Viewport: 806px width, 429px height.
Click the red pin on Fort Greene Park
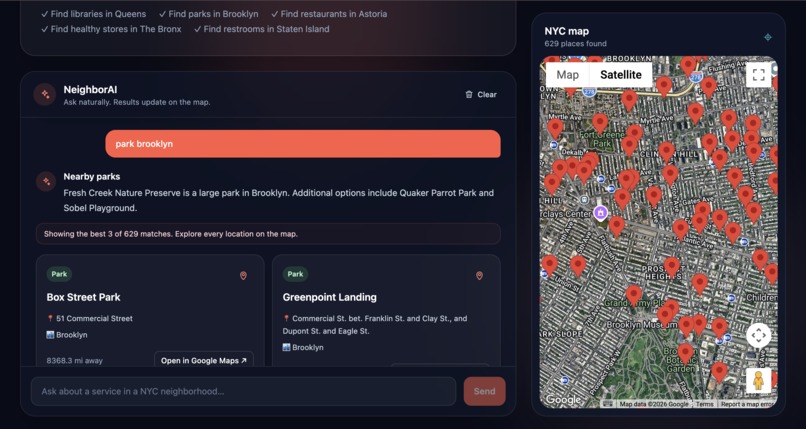click(600, 123)
